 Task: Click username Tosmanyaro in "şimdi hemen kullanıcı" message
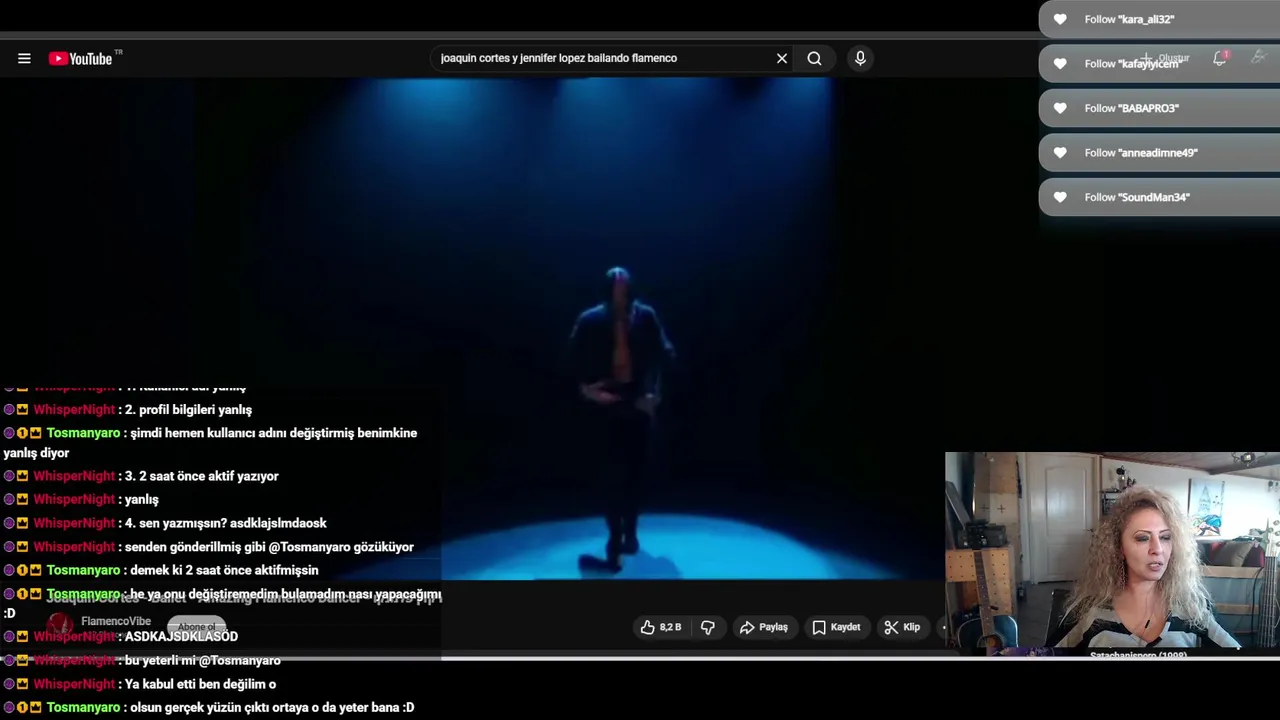pyautogui.click(x=83, y=433)
